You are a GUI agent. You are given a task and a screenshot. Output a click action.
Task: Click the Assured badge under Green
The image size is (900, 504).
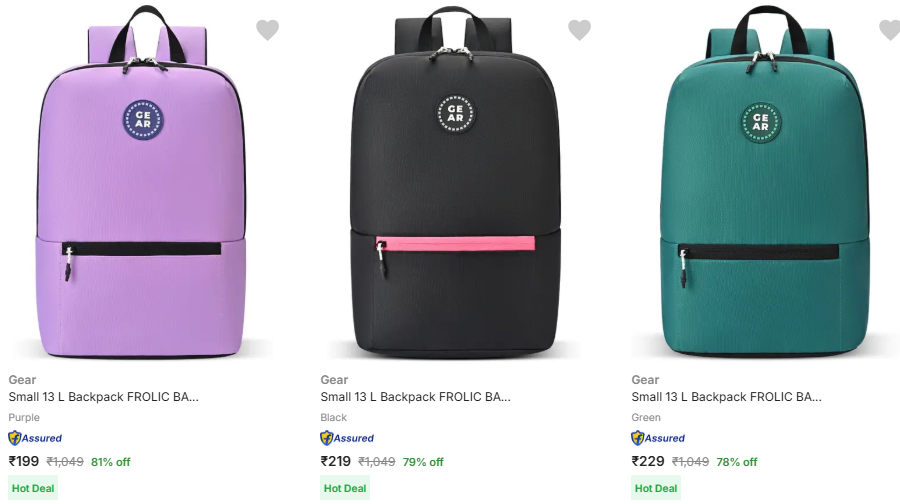(658, 438)
